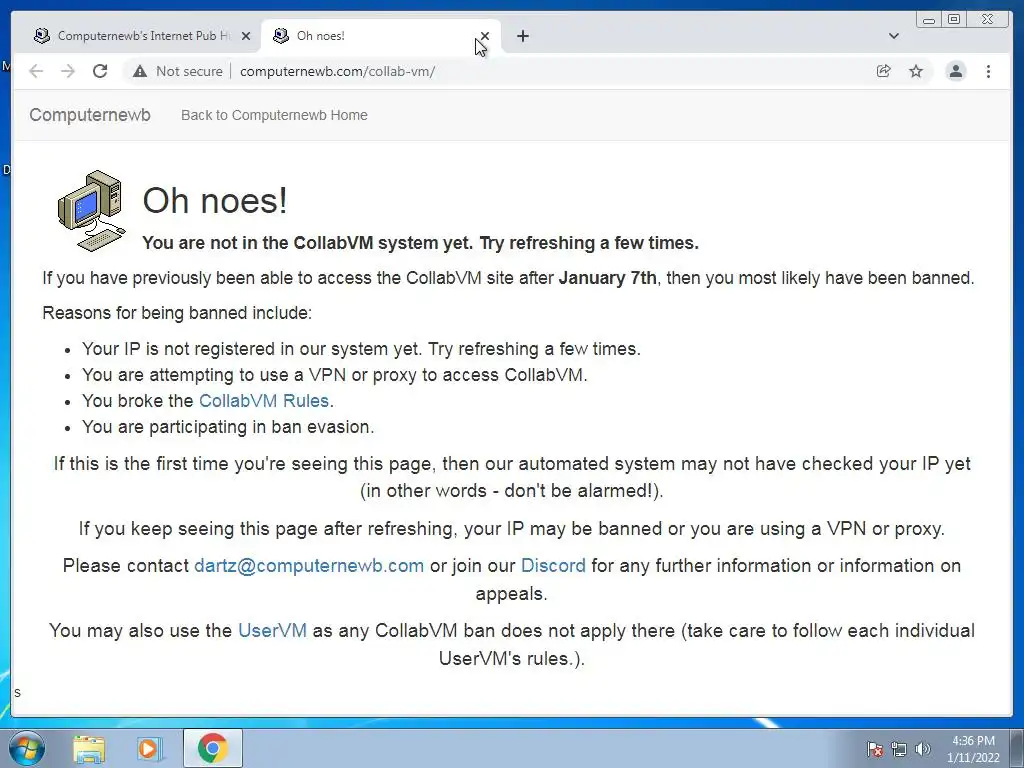This screenshot has width=1024, height=768.
Task: Open Windows Explorer from the taskbar
Action: (89, 749)
